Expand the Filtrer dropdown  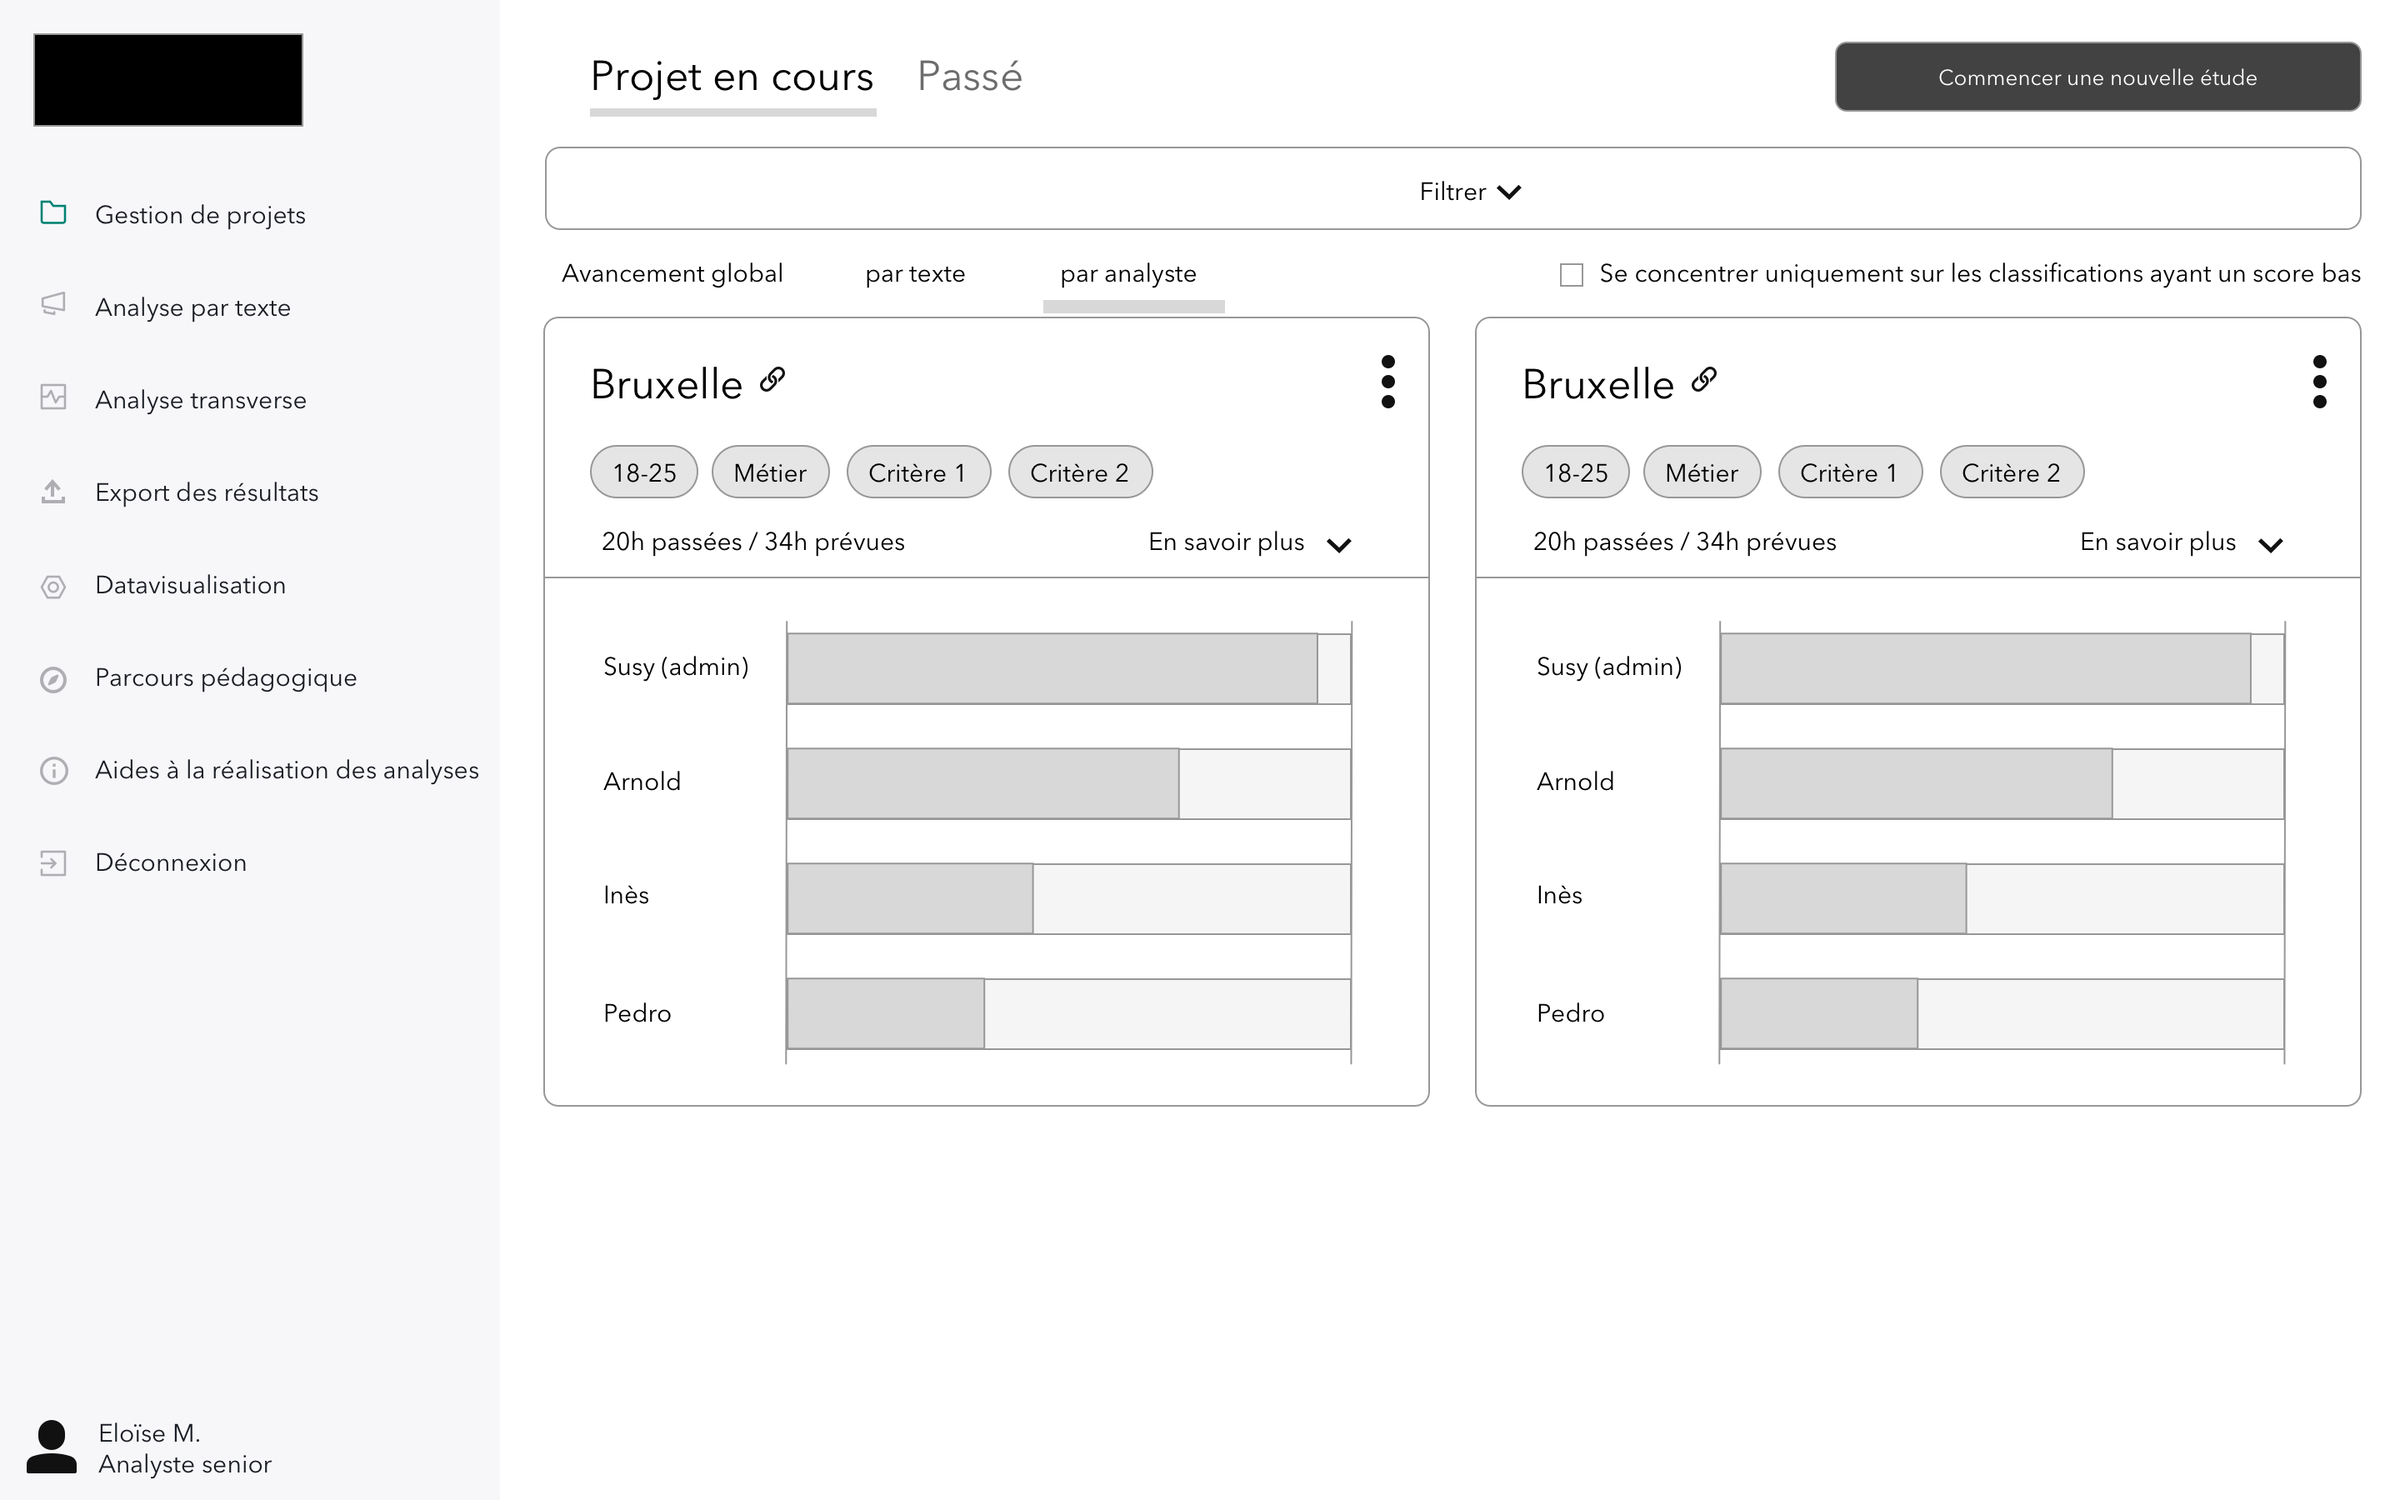pos(1469,191)
